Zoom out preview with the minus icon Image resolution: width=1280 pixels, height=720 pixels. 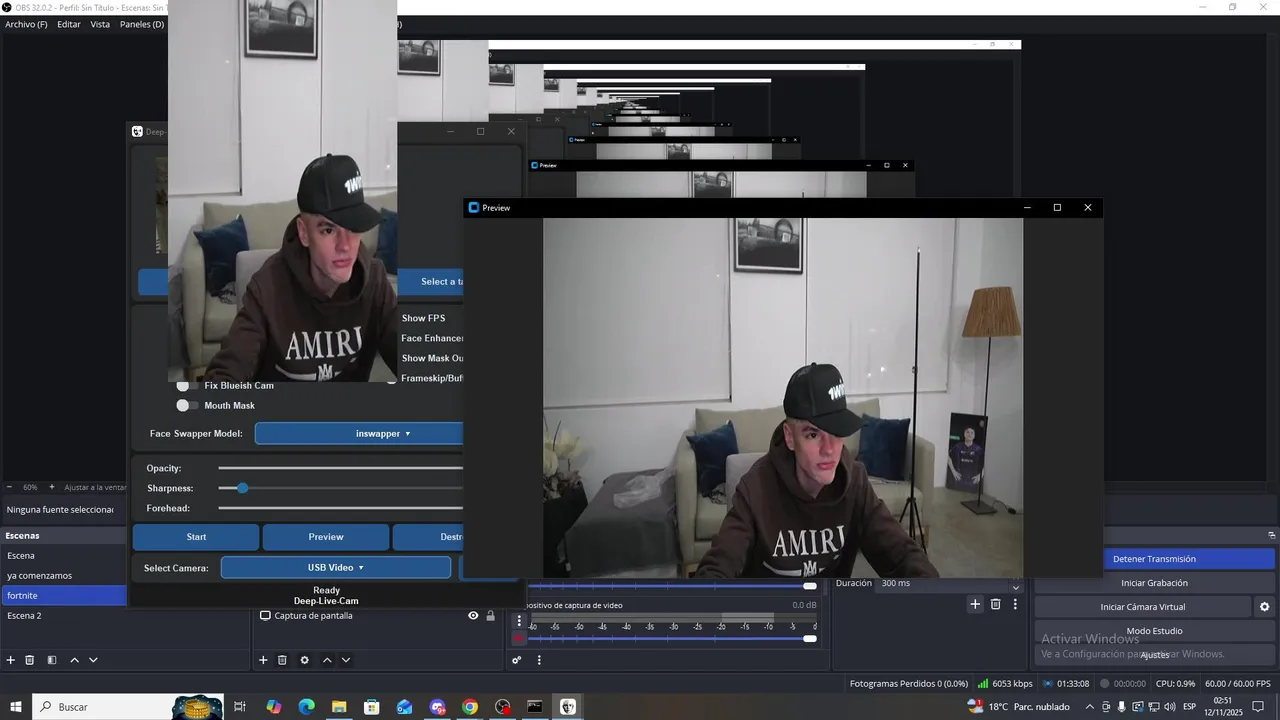point(10,487)
